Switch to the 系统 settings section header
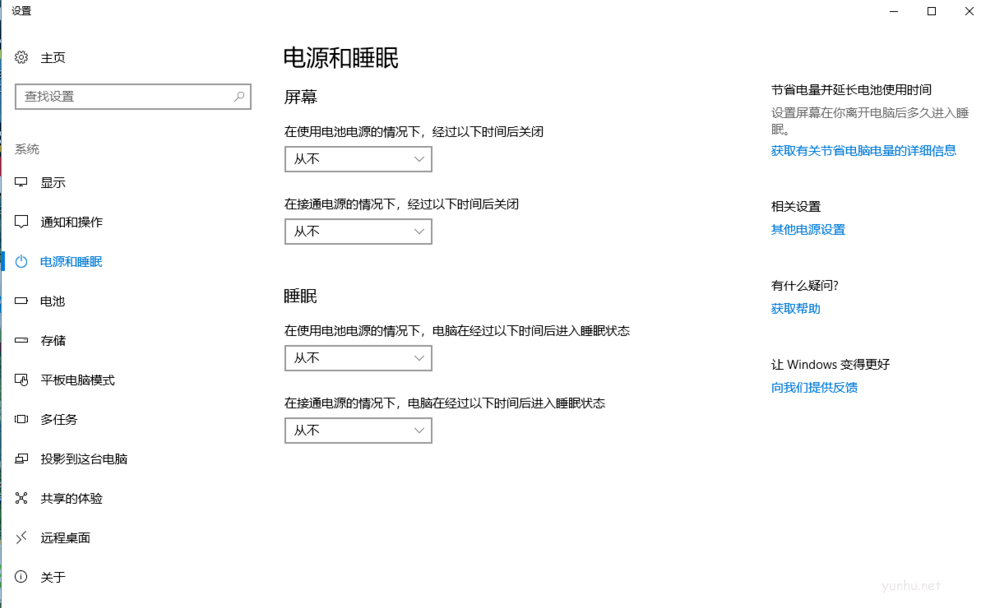This screenshot has height=608, width=981. [28, 148]
